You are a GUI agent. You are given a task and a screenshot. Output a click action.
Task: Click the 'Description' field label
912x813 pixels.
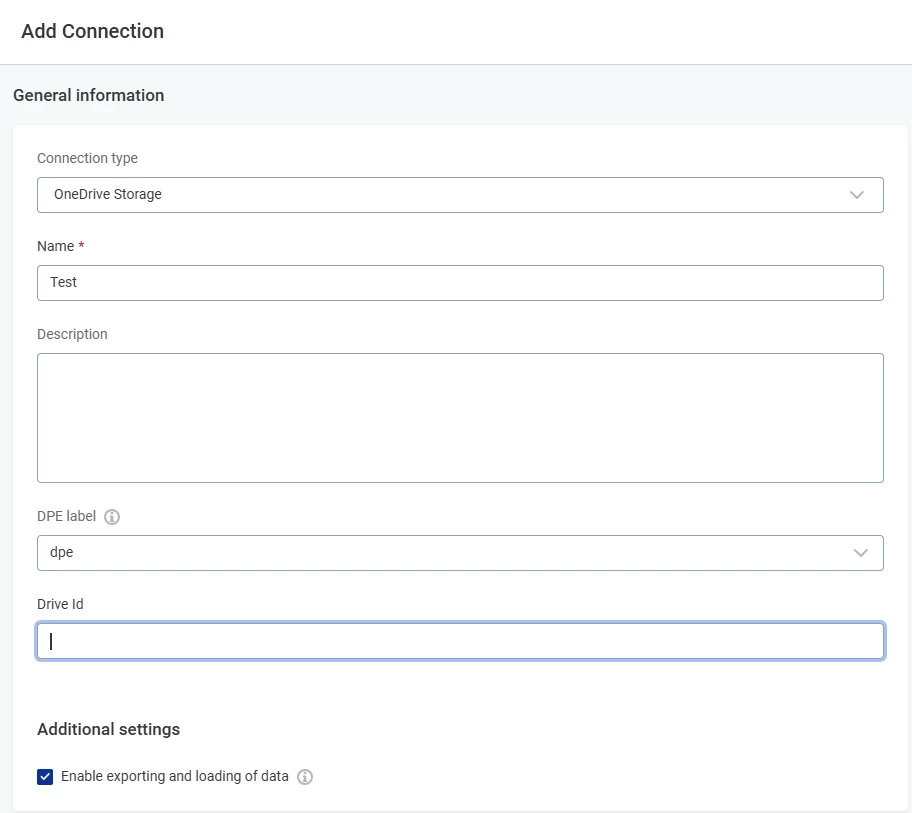[x=72, y=334]
